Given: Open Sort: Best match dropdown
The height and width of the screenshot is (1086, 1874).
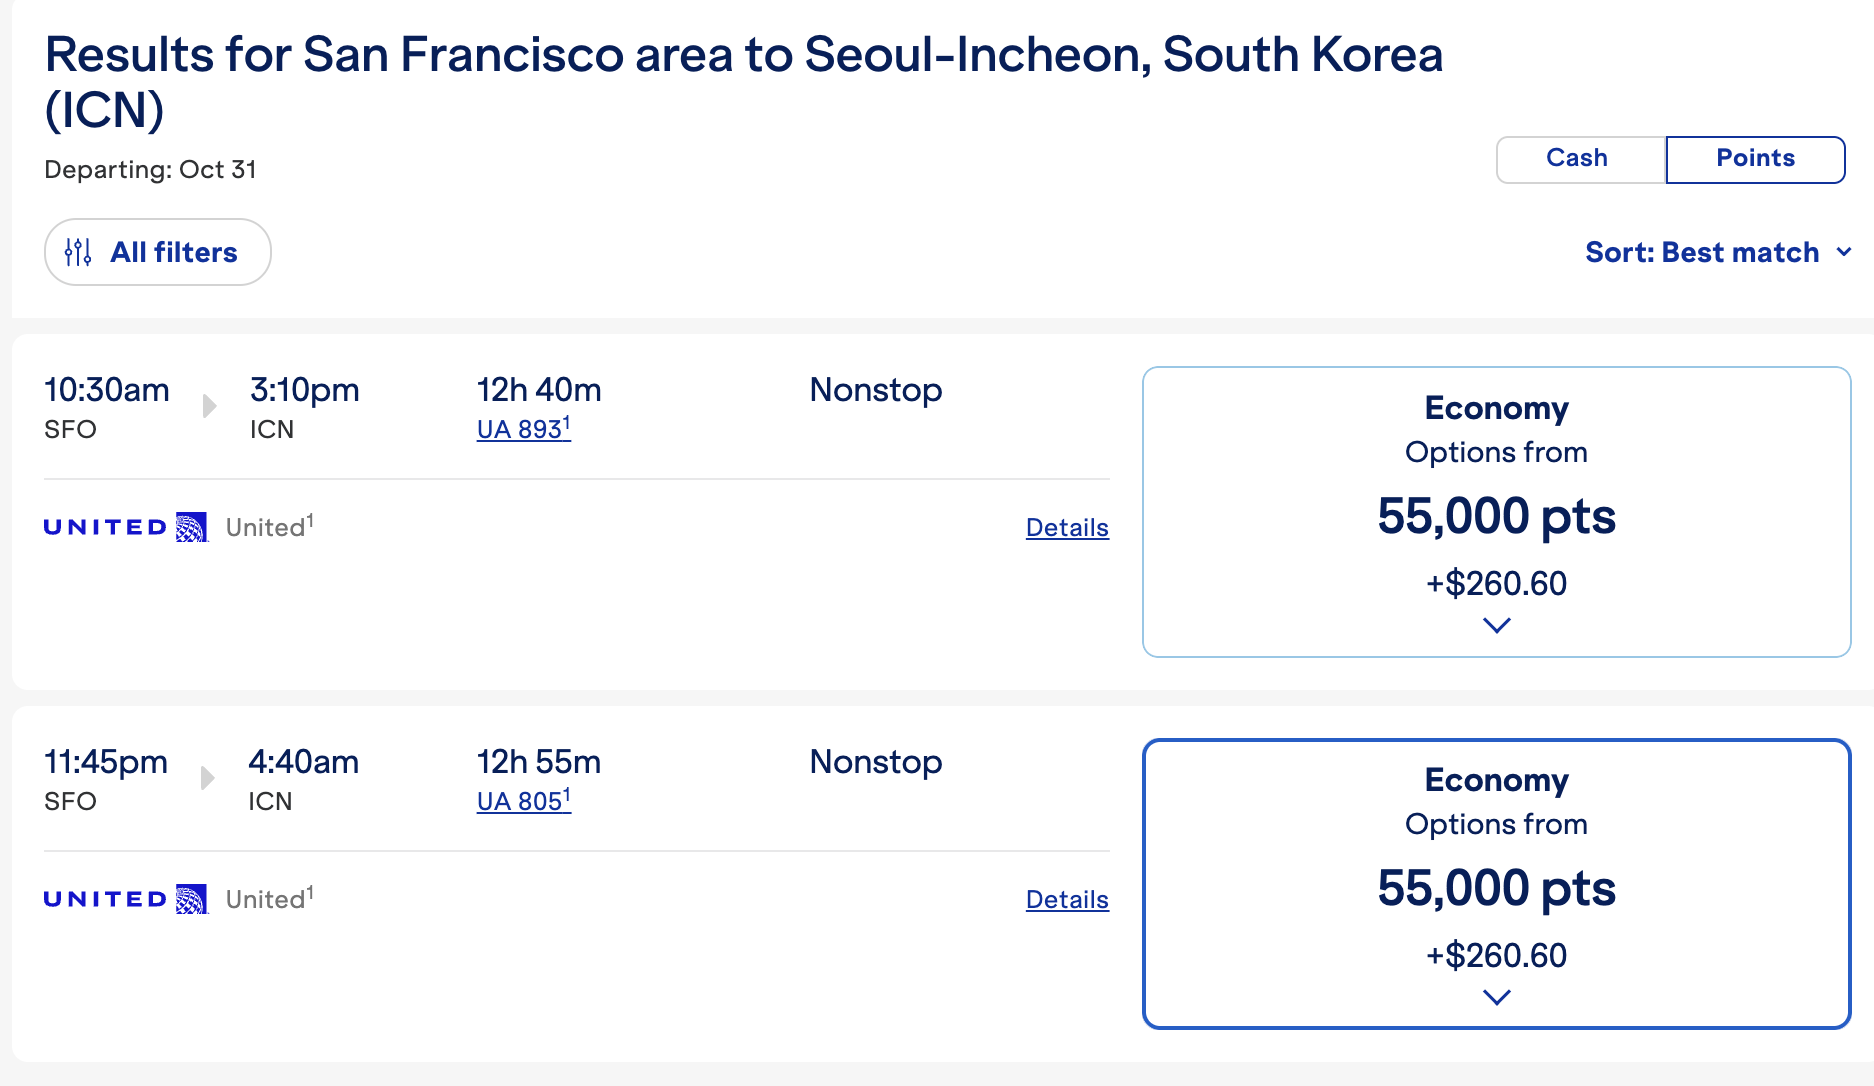Looking at the screenshot, I should click(x=1702, y=252).
